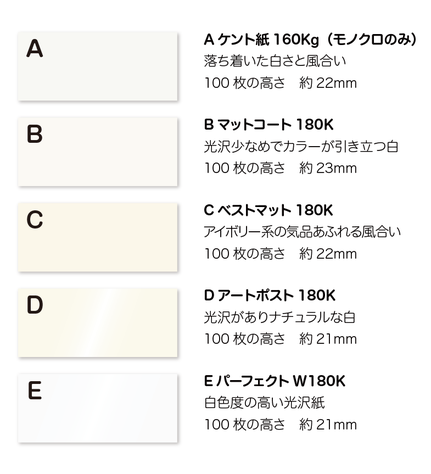Viewport: 431px width, 474px height.
Task: Click description 落ち着いた白さと風合い
Action: click(x=275, y=61)
